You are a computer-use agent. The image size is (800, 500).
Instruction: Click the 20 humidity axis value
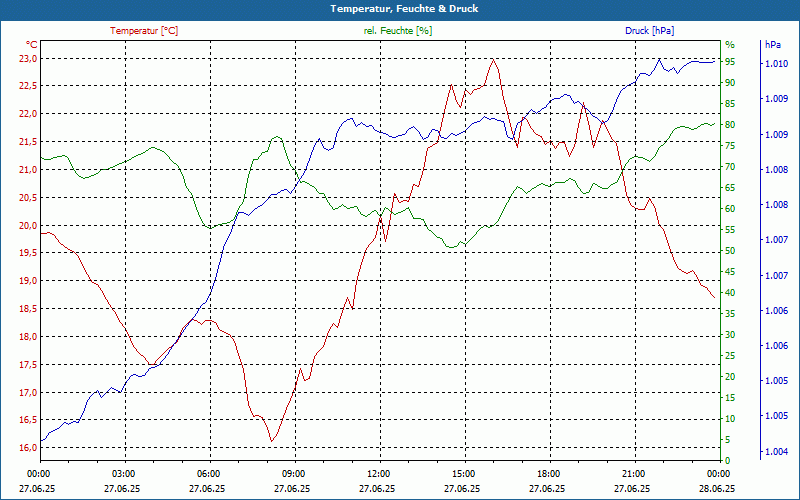[730, 377]
